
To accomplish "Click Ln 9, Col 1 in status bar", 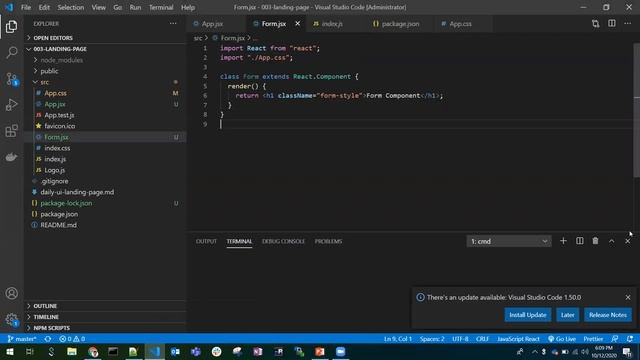I will click(x=398, y=339).
